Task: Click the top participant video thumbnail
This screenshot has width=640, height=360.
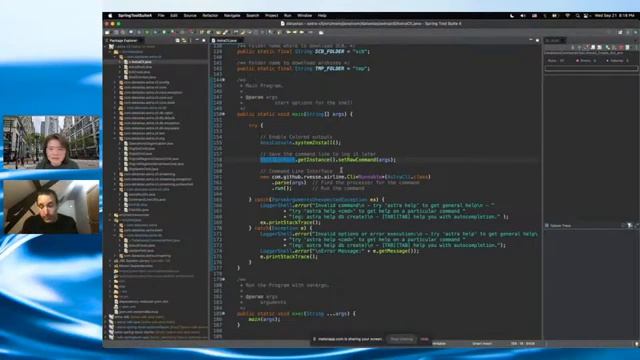Action: [51, 142]
